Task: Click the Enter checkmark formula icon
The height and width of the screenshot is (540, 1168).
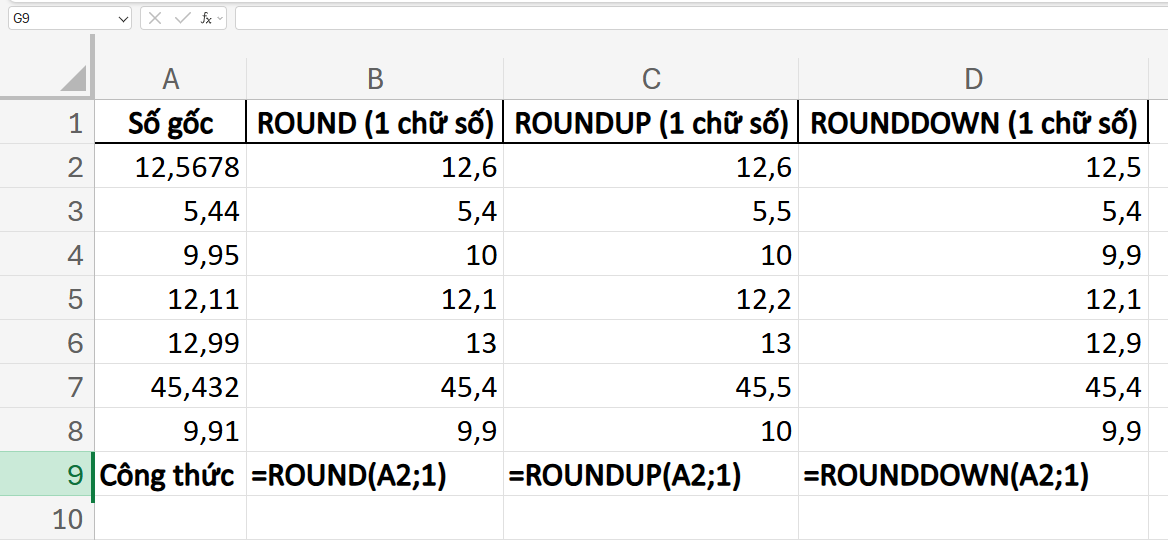Action: [x=181, y=18]
